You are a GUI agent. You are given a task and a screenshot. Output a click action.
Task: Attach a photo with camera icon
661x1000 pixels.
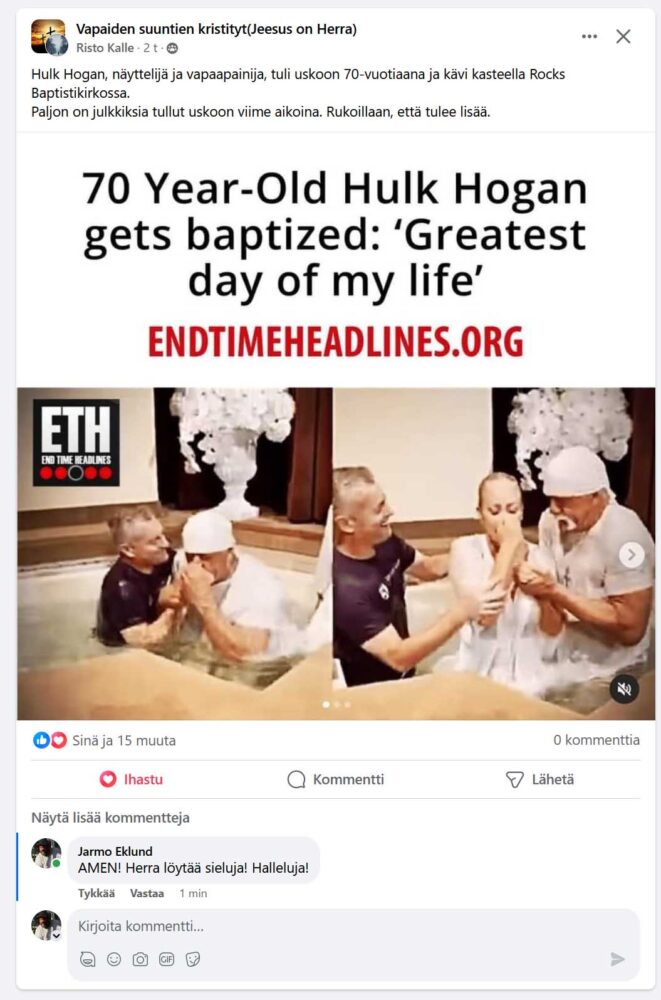(140, 959)
